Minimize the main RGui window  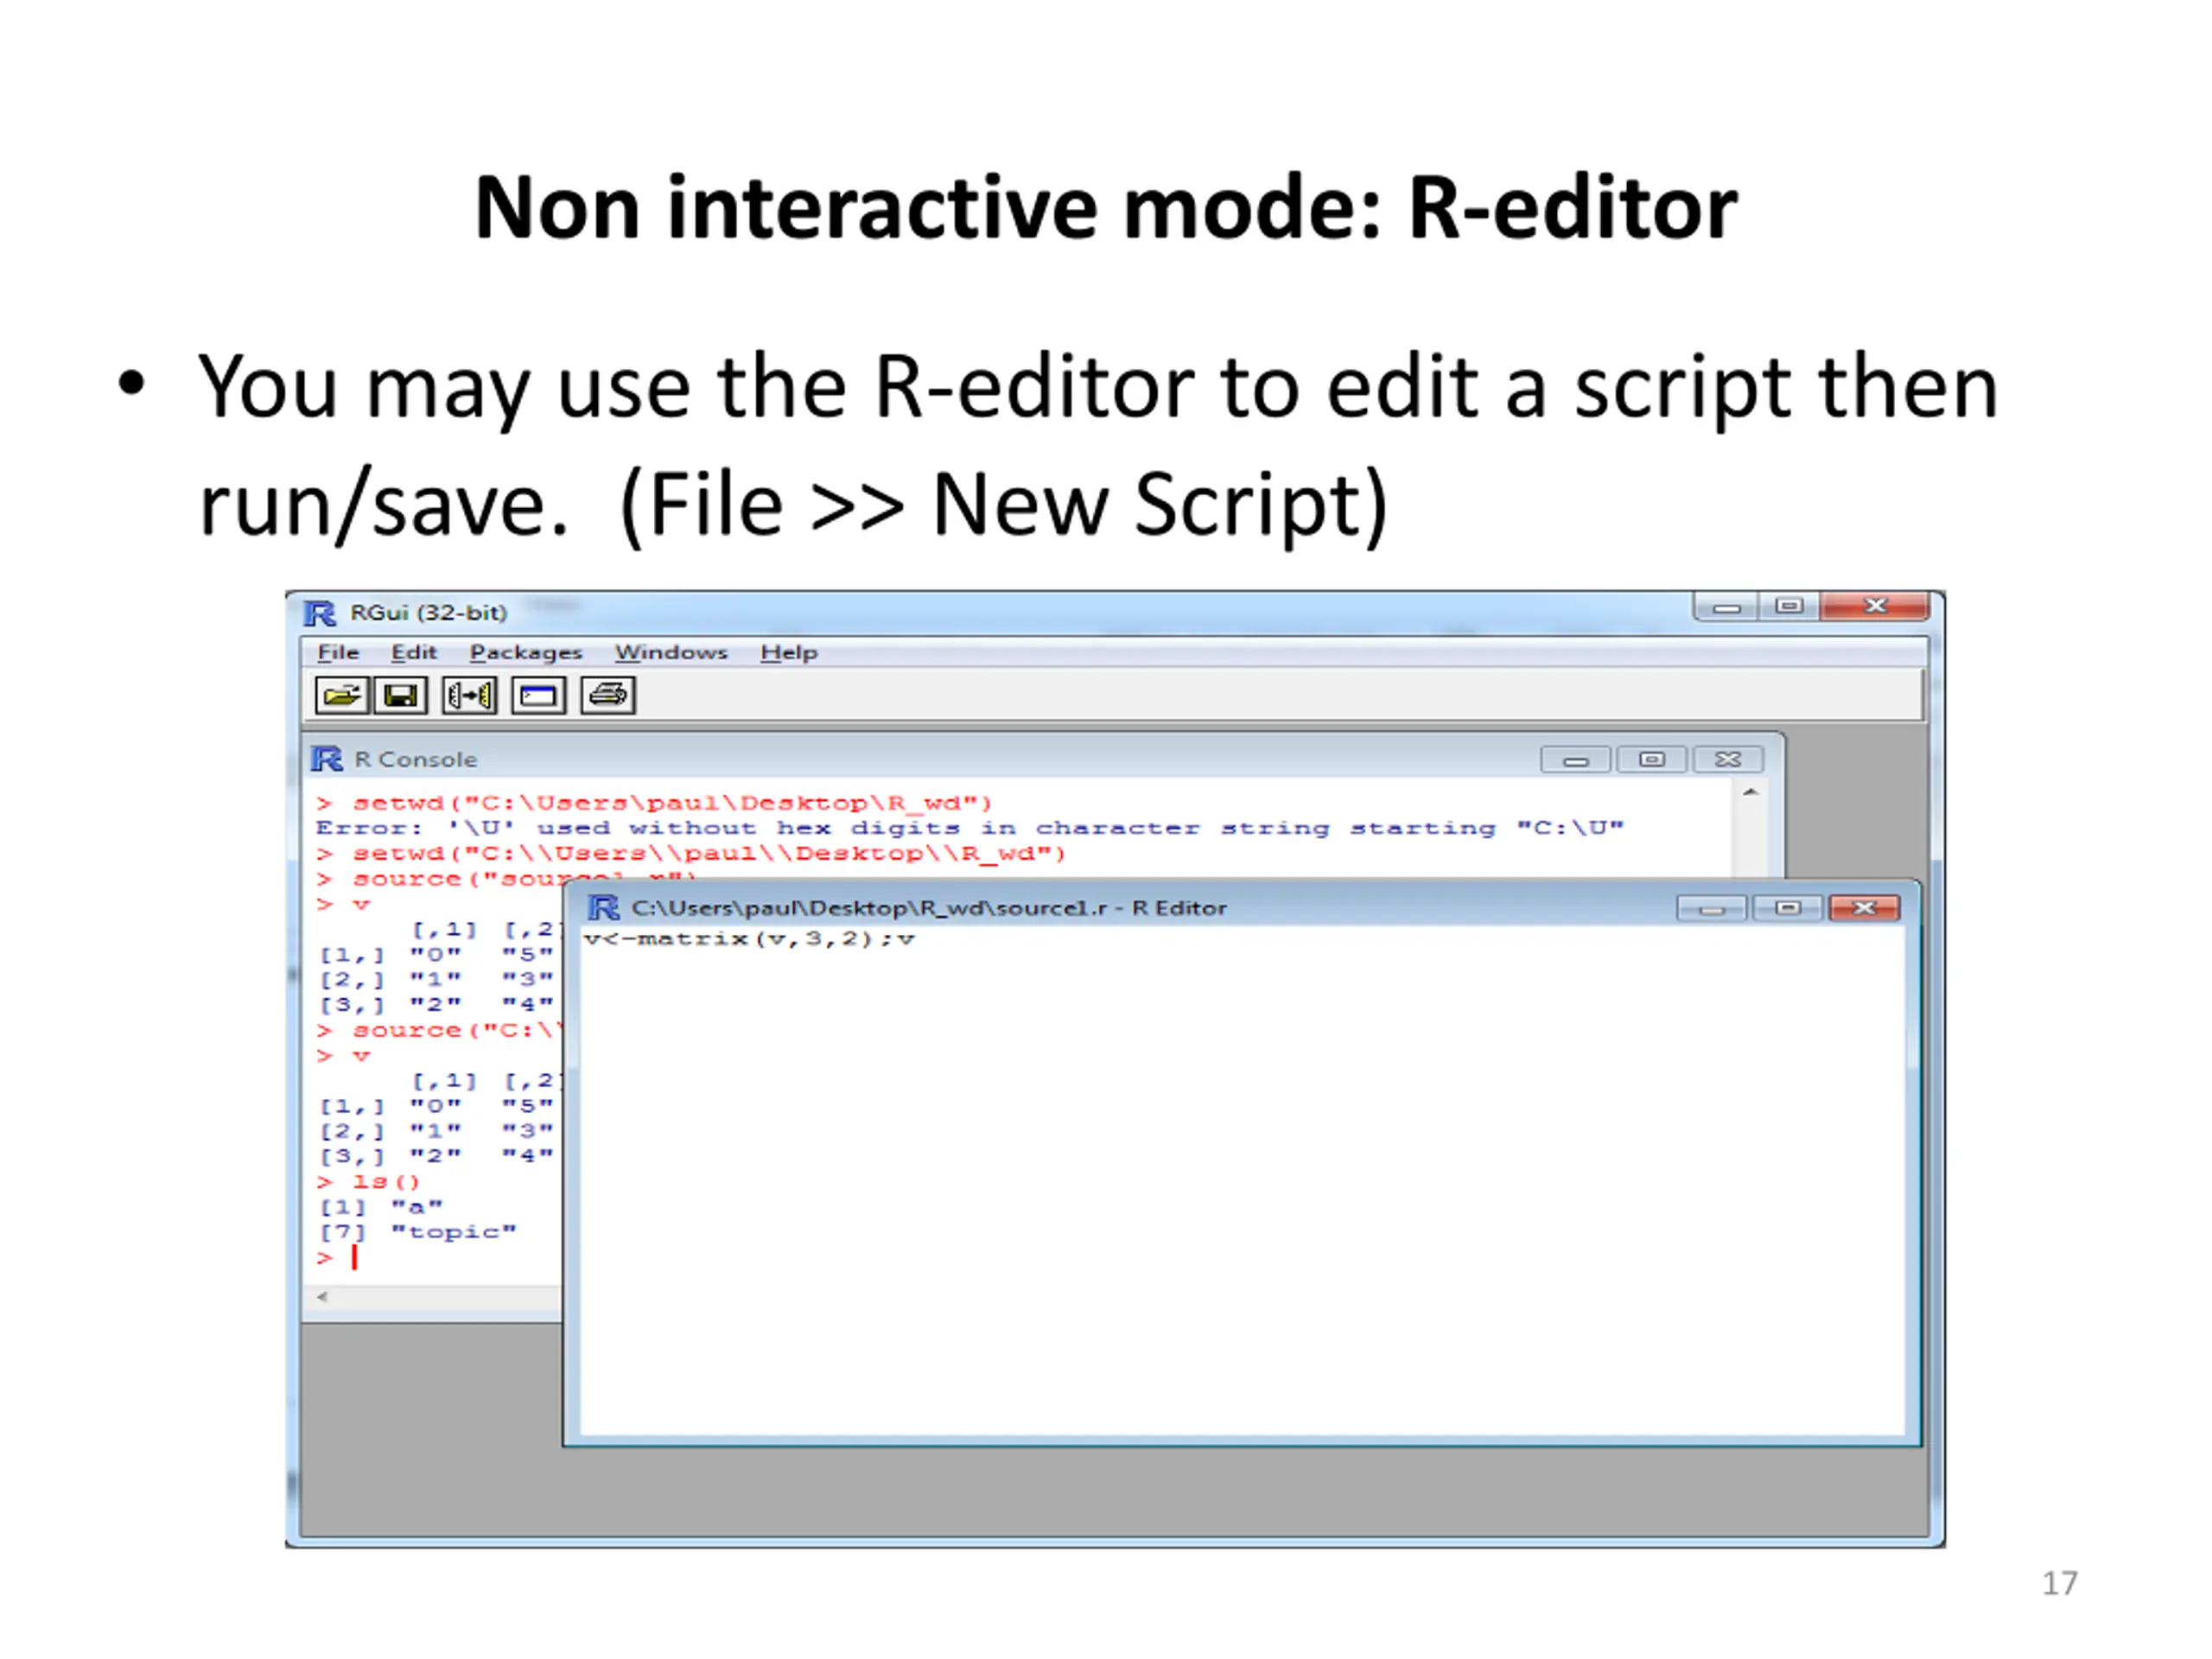(x=1726, y=607)
